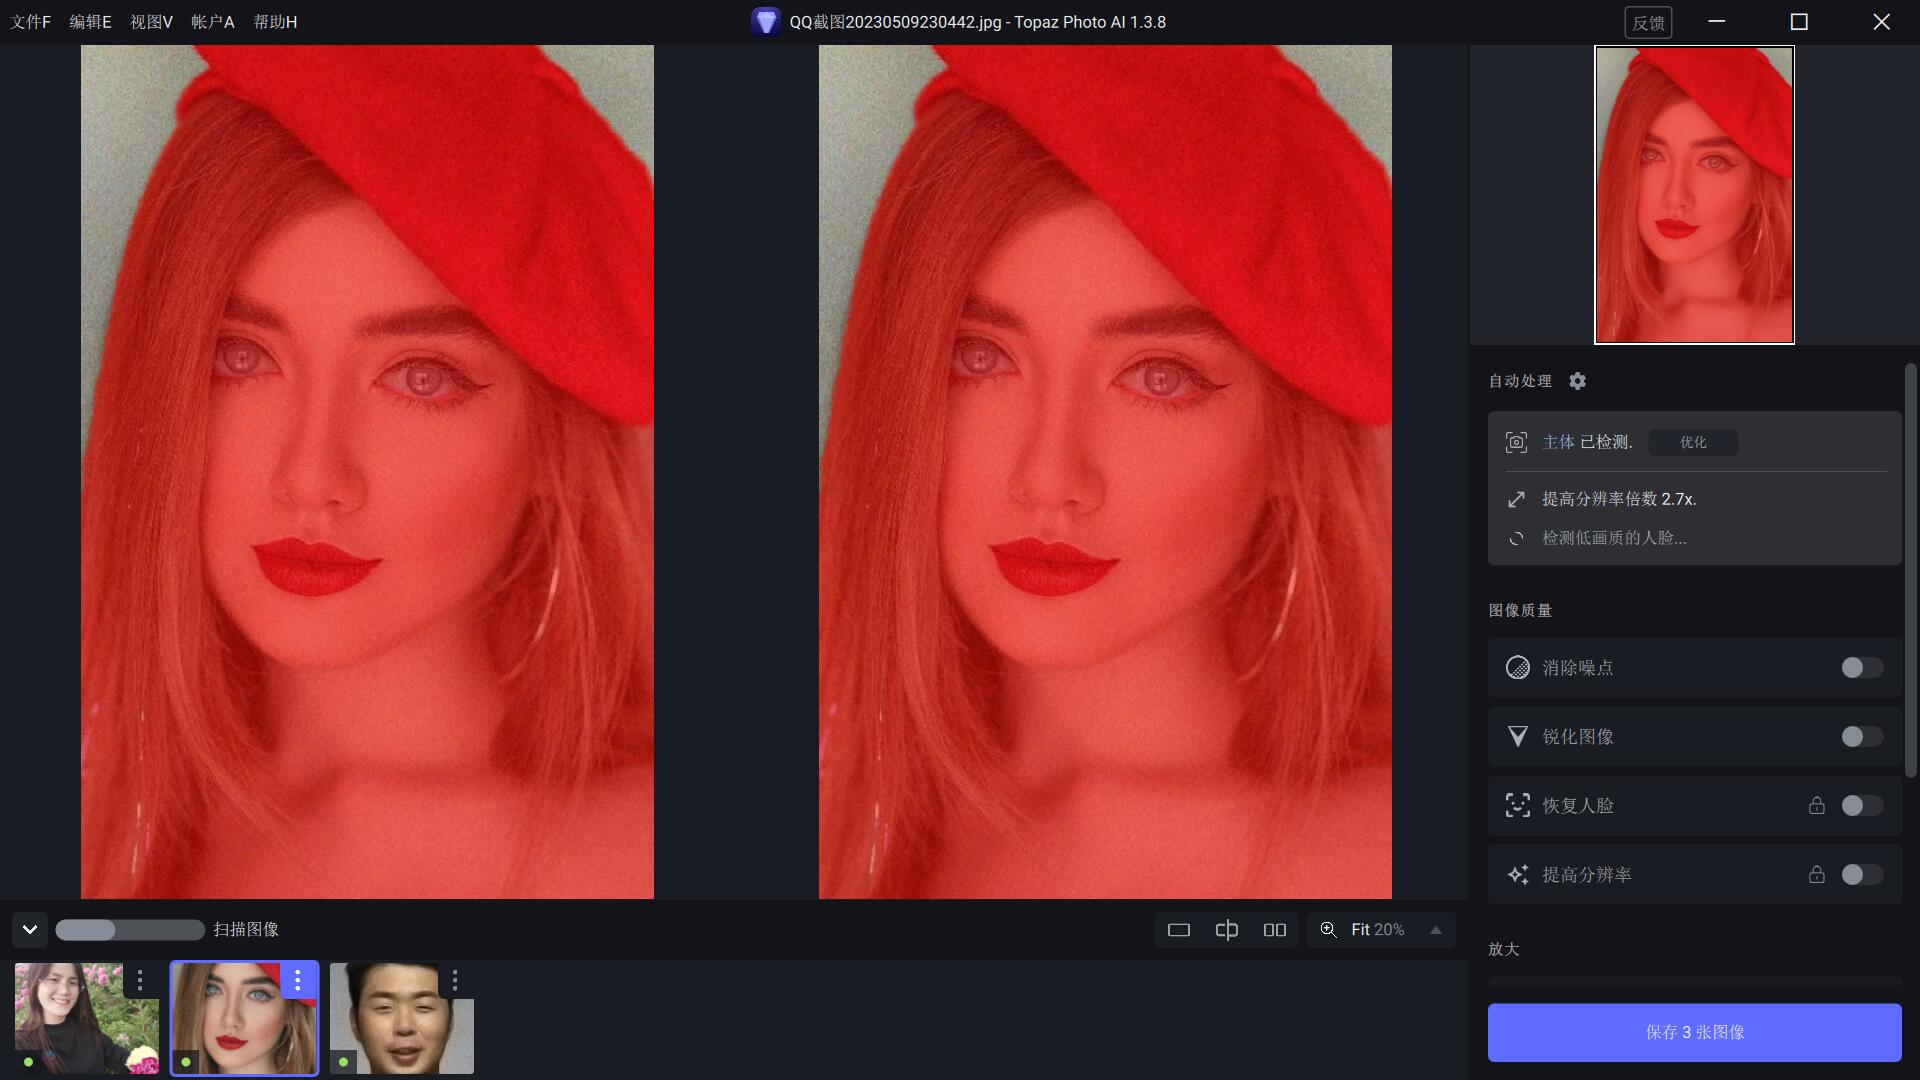Click the lock icon next to 恢复人脸
This screenshot has width=1920, height=1080.
click(1817, 806)
